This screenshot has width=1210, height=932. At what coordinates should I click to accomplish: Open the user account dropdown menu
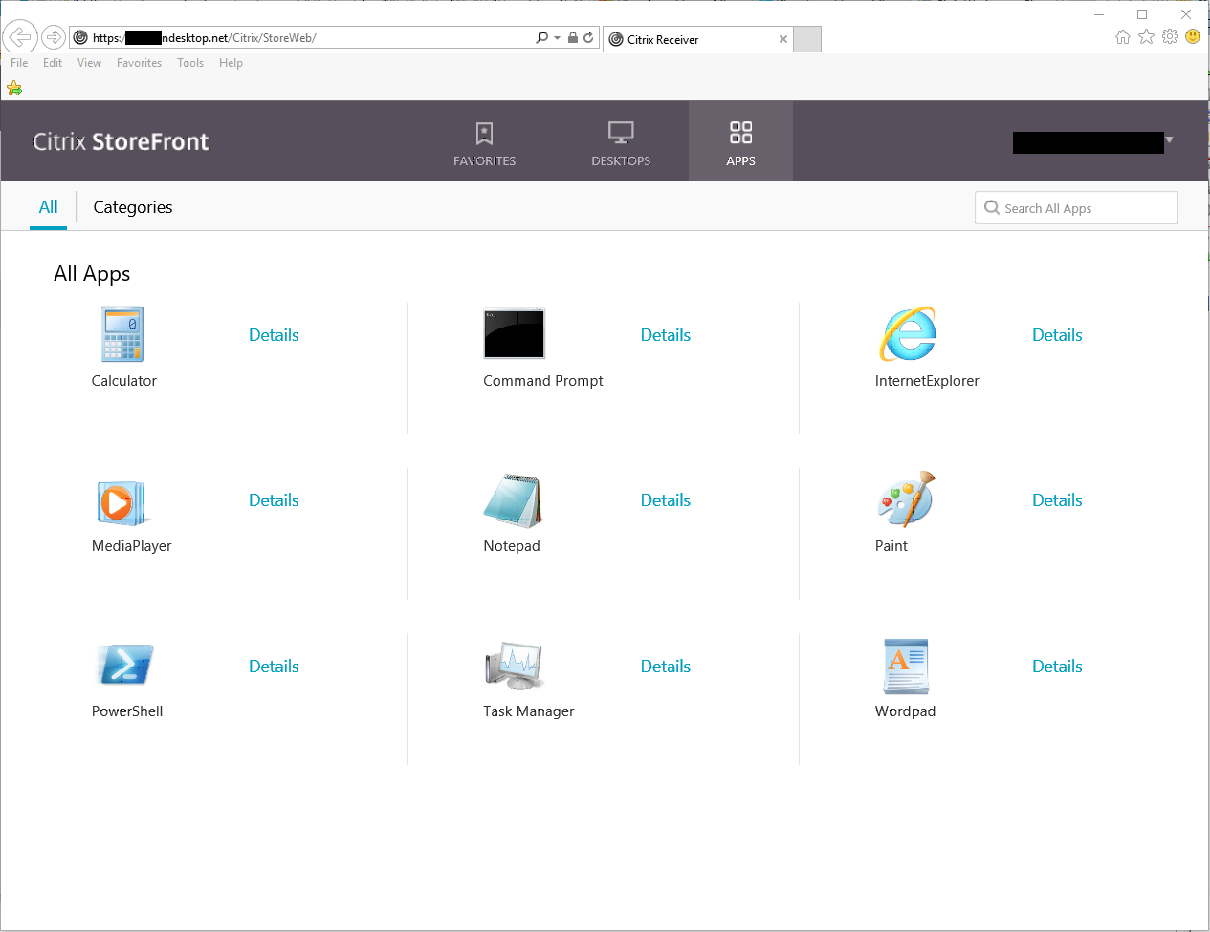[x=1093, y=142]
